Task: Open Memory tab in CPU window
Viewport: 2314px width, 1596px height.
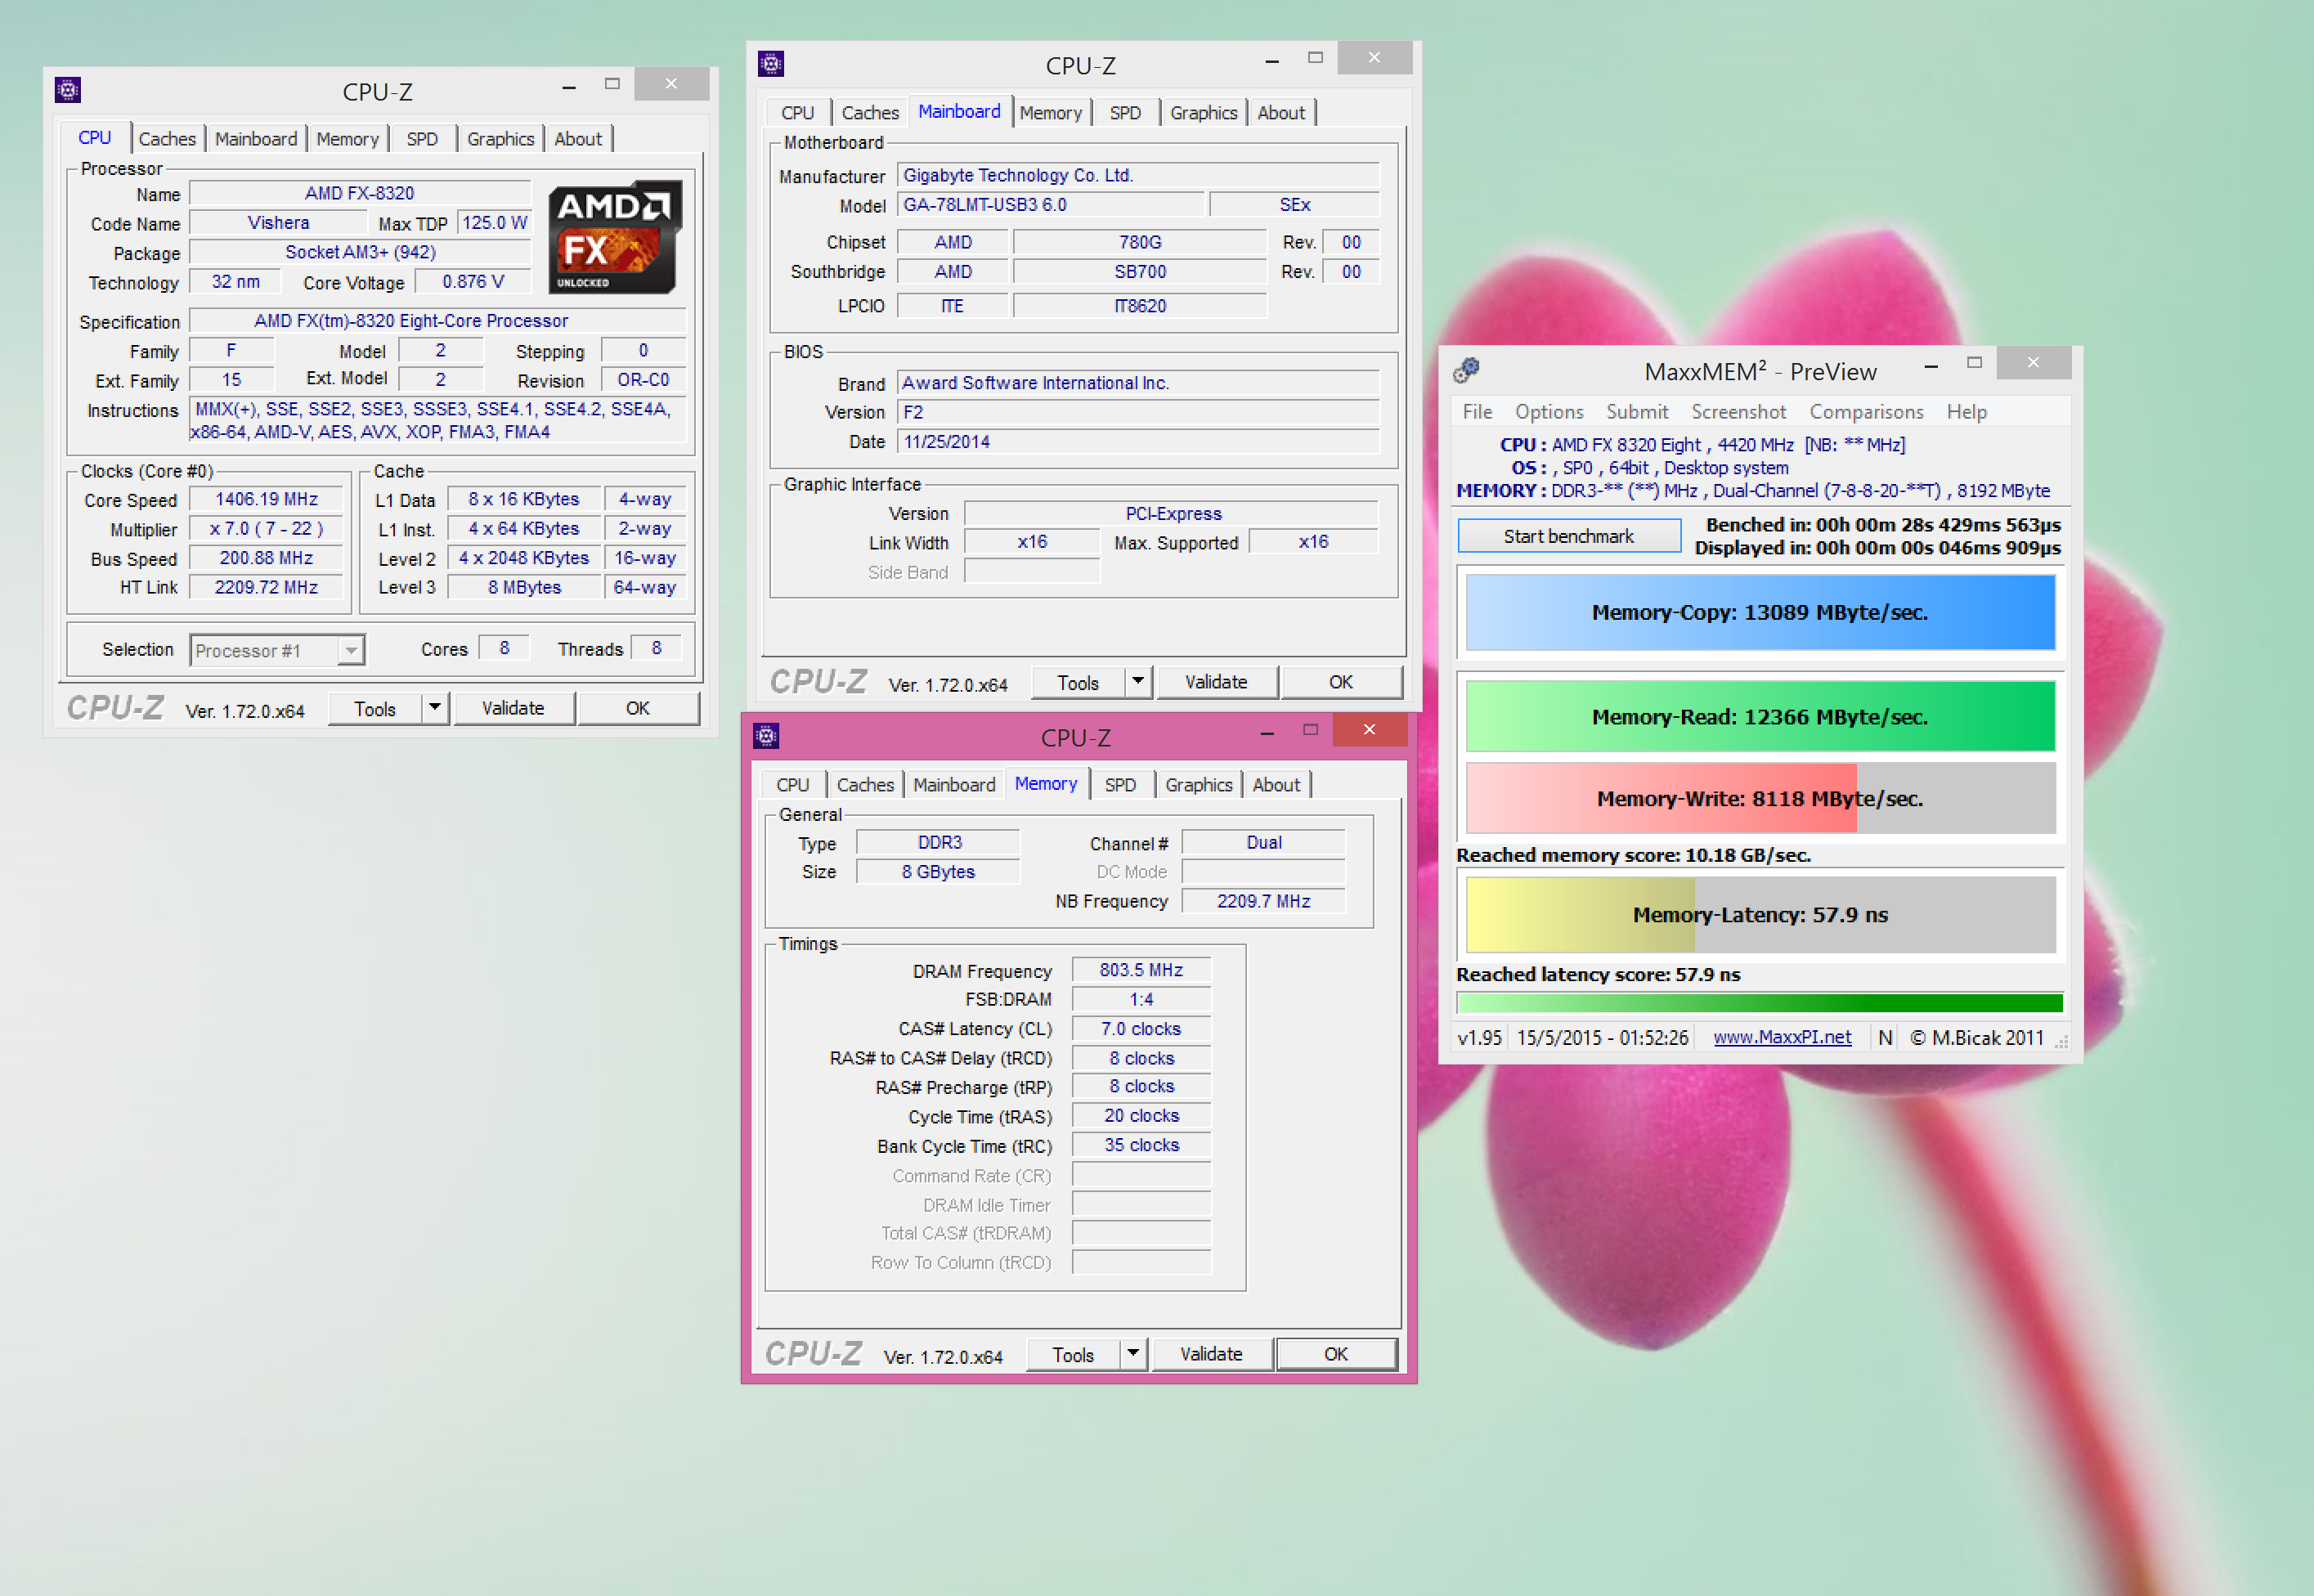Action: tap(347, 139)
